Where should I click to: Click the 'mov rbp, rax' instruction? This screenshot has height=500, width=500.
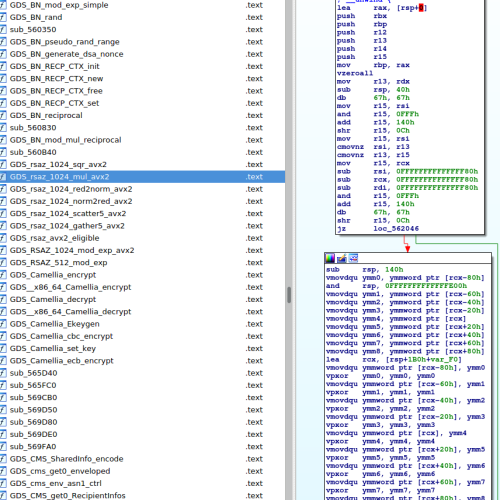373,65
